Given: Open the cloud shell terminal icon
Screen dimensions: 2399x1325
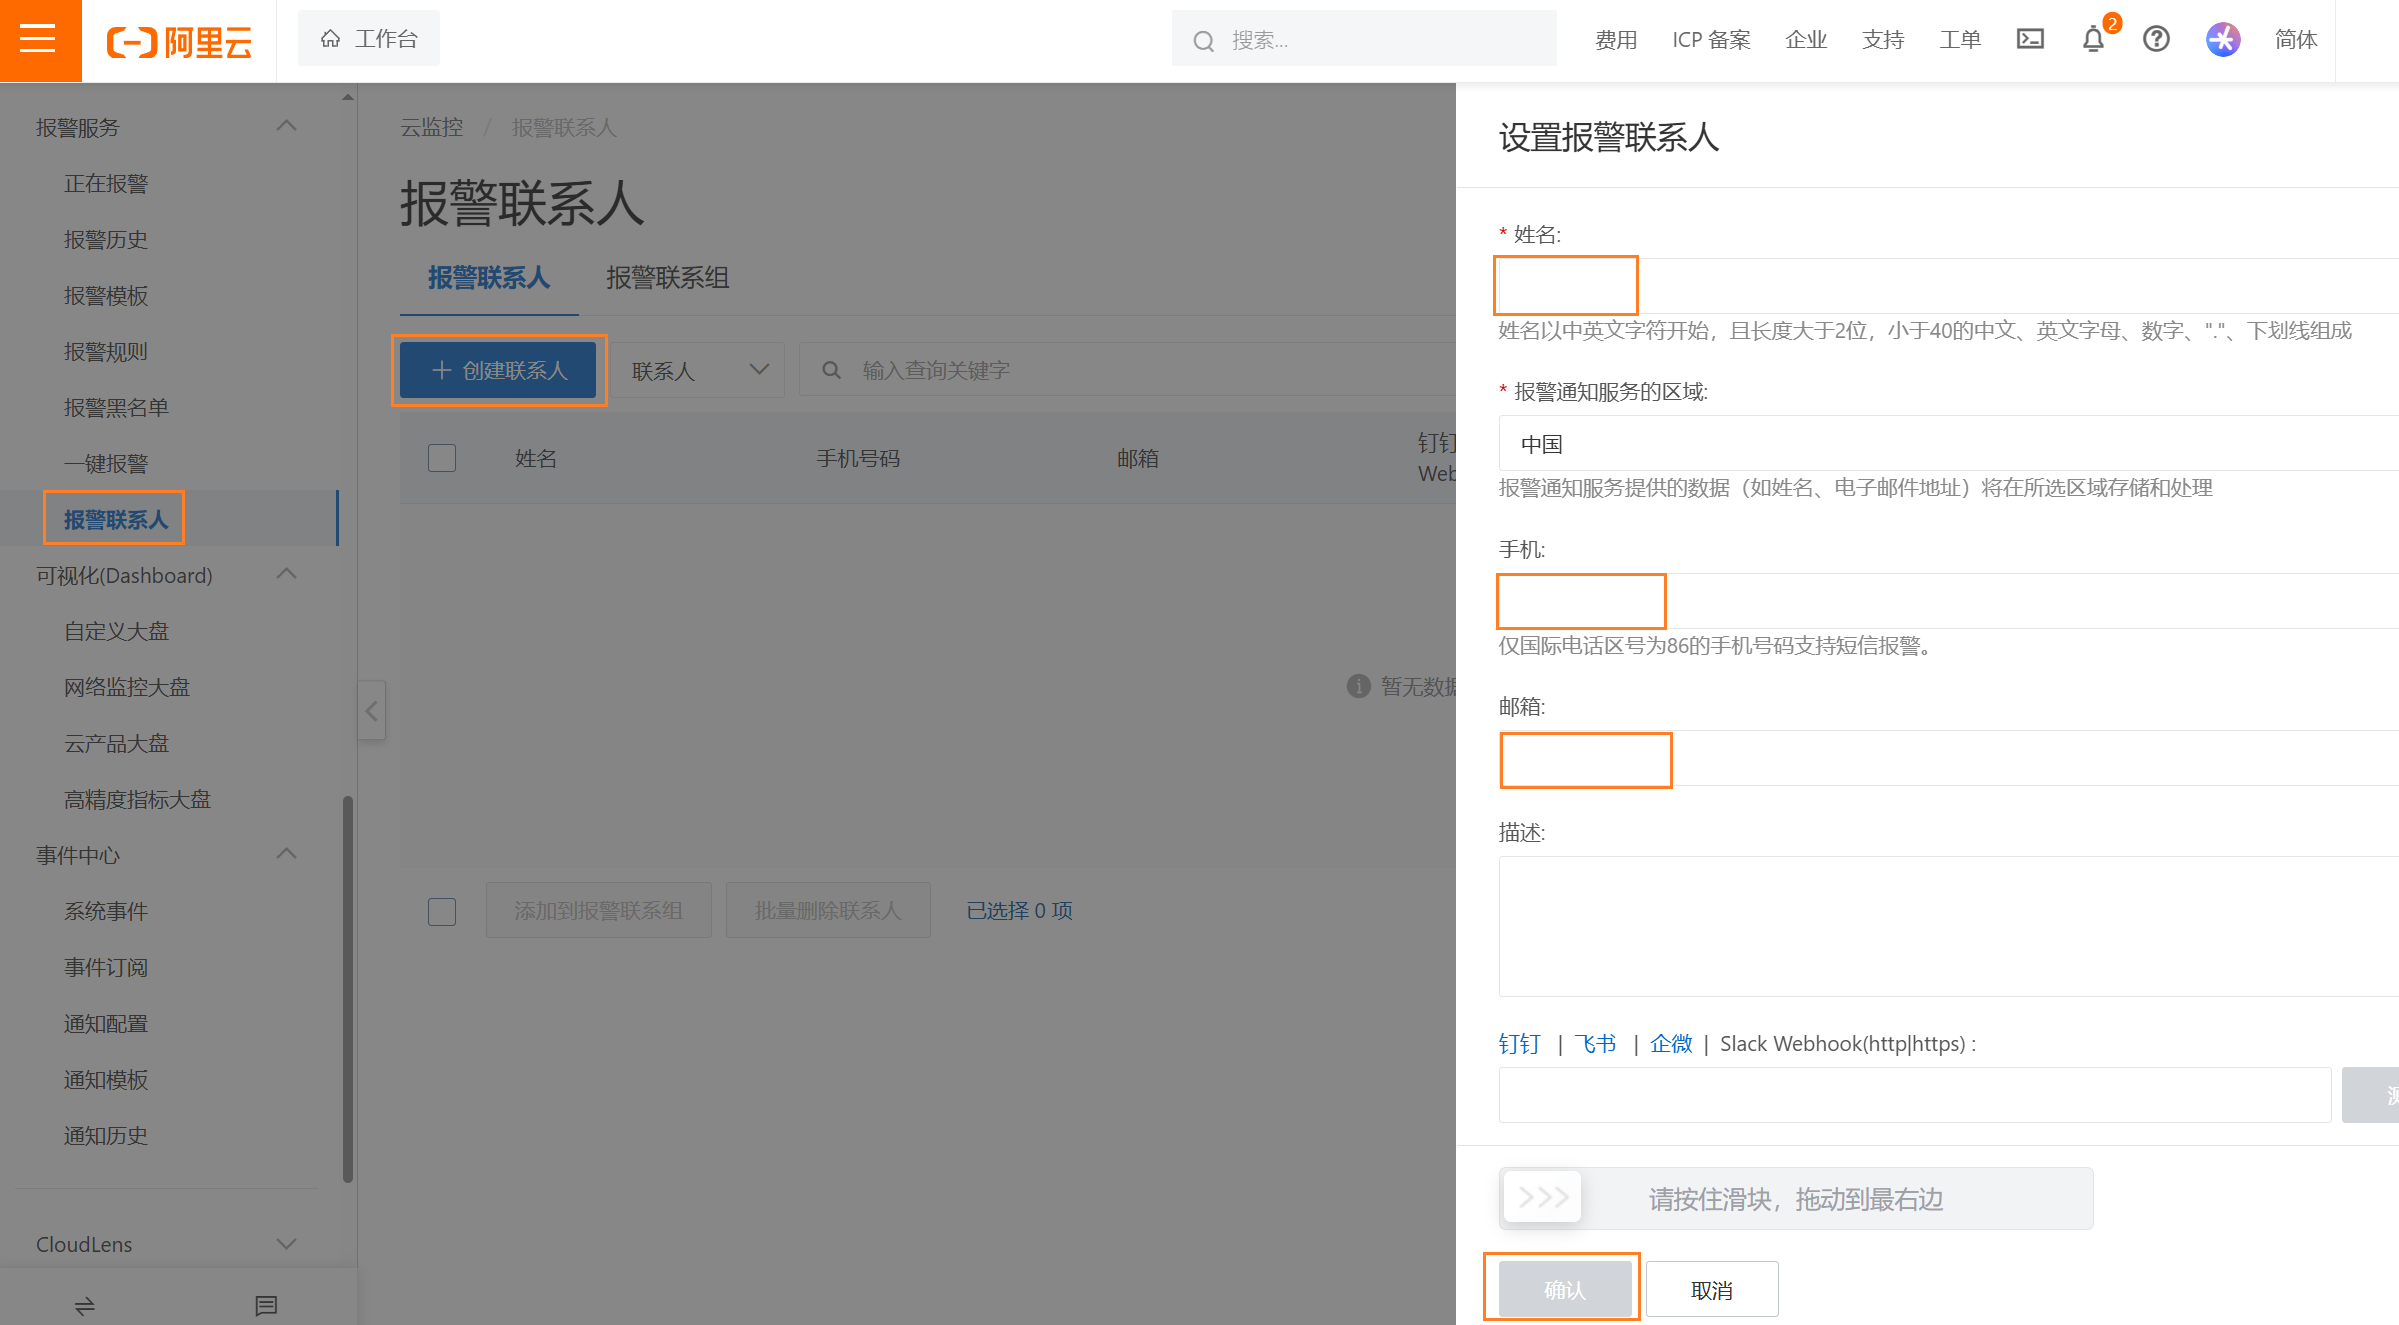Looking at the screenshot, I should 2030,40.
